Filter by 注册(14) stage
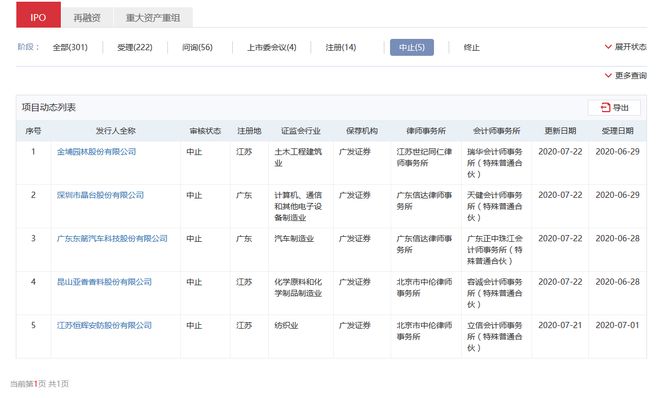This screenshot has height=398, width=660. click(x=341, y=47)
